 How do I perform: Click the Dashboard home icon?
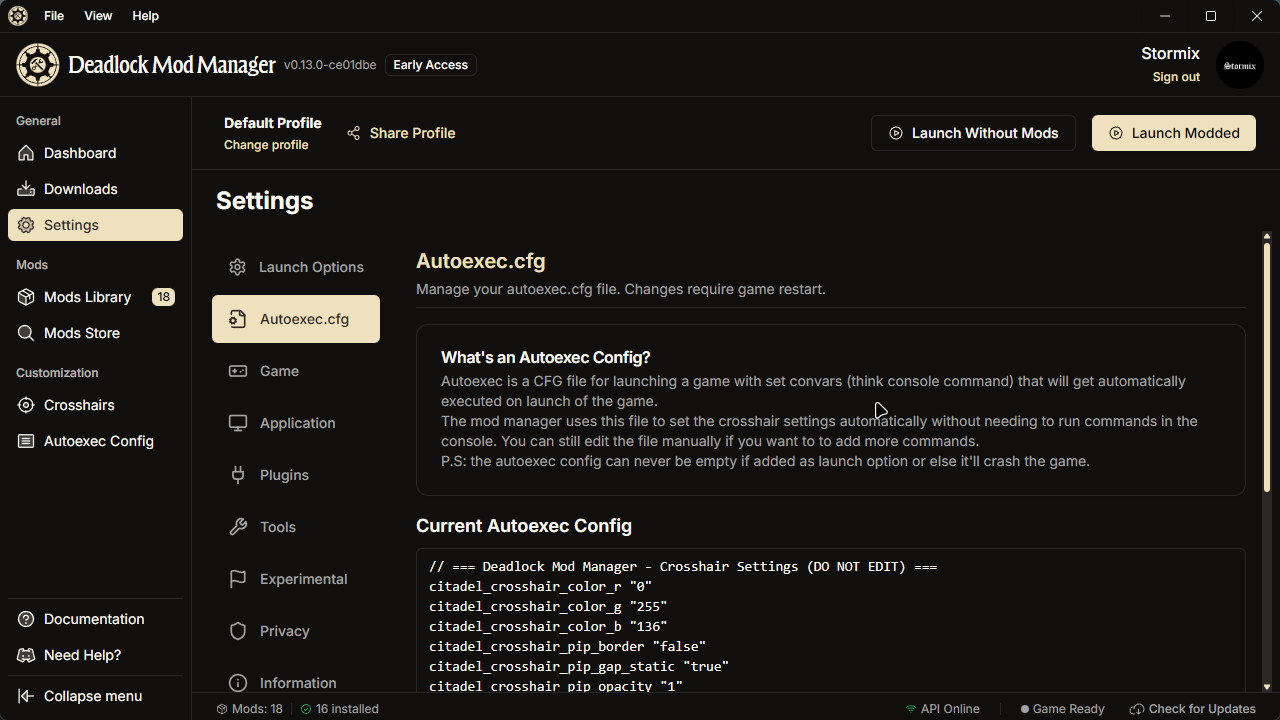pyautogui.click(x=26, y=153)
